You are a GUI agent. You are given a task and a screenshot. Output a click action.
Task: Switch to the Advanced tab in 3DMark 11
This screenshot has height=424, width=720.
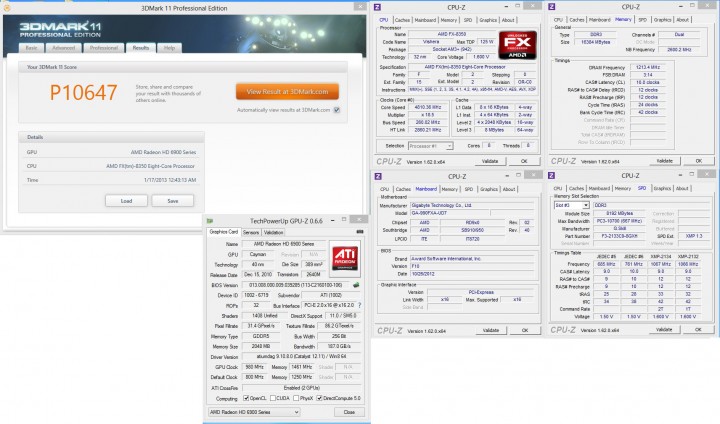pyautogui.click(x=63, y=48)
